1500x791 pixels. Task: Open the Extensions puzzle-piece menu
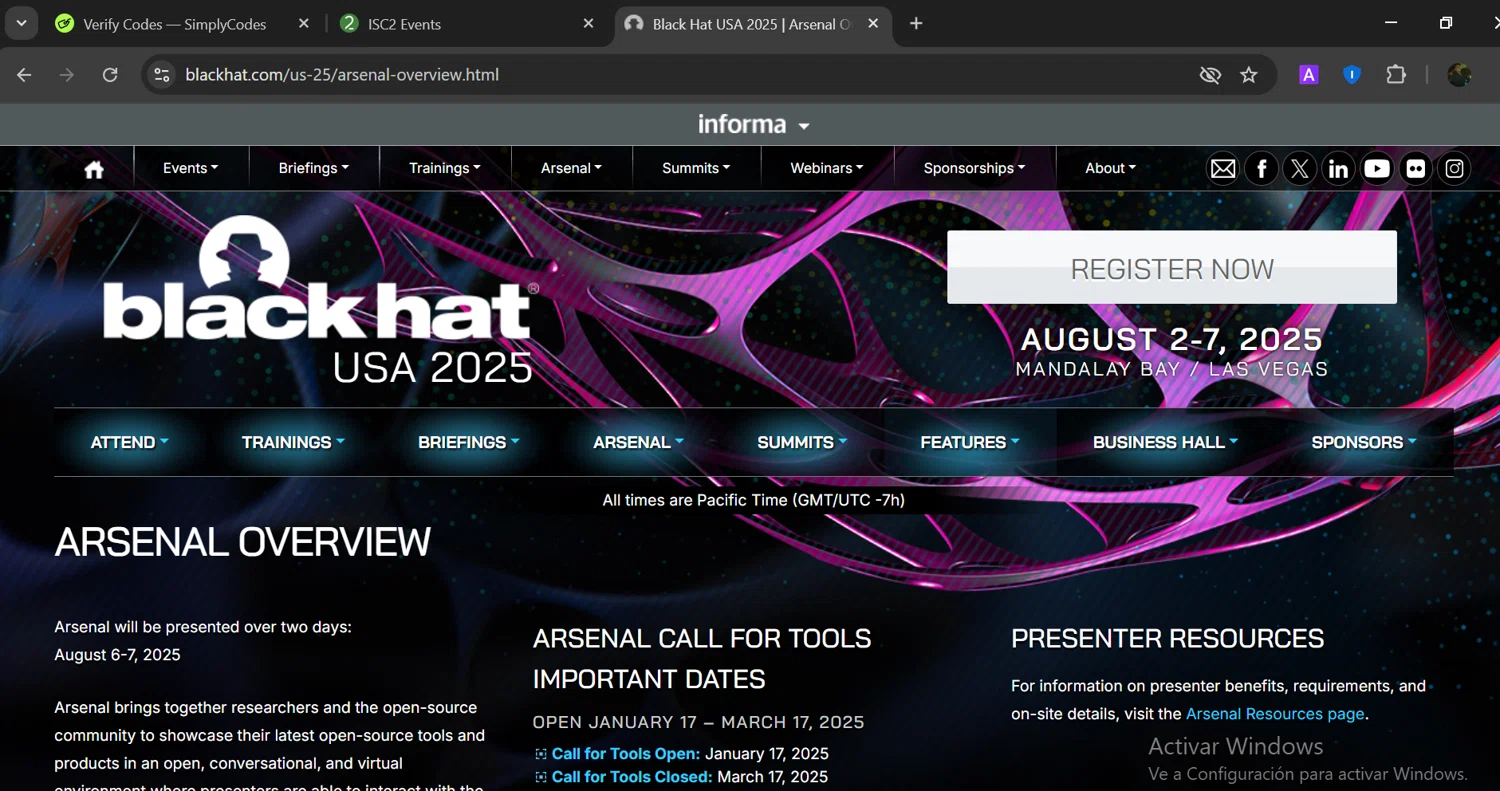(x=1396, y=74)
